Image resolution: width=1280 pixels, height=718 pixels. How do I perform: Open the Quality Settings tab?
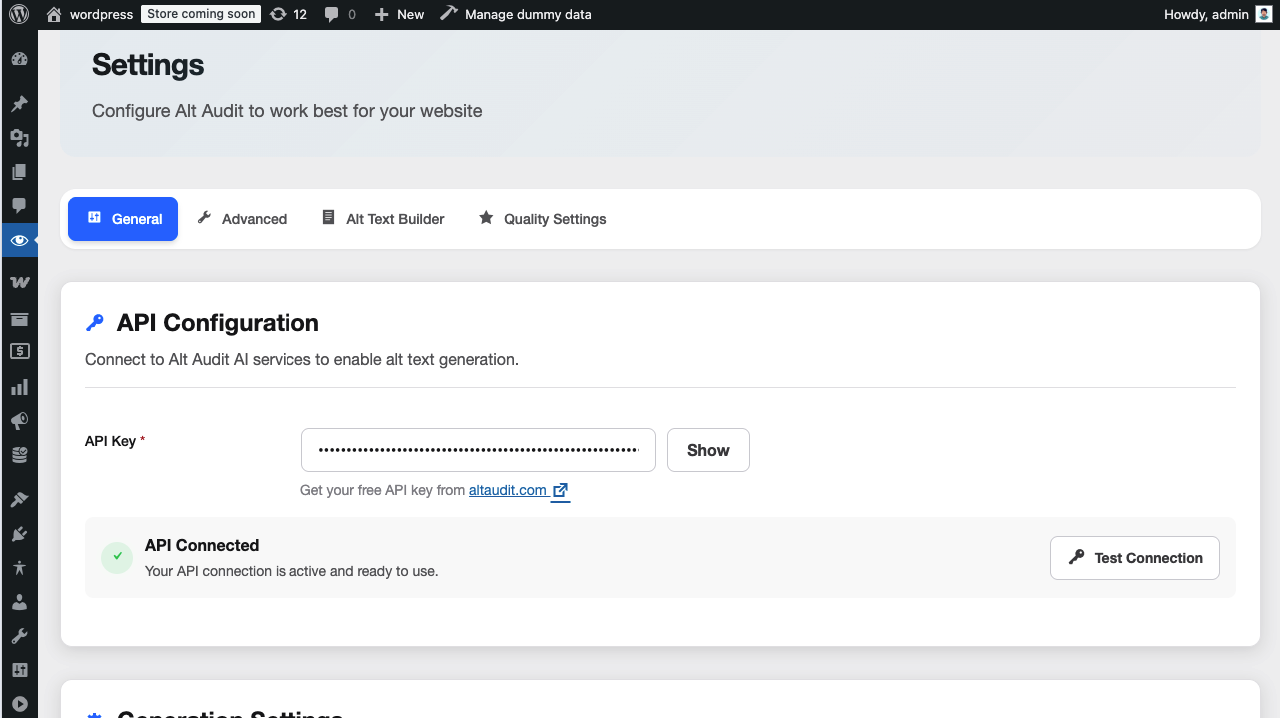coord(542,219)
